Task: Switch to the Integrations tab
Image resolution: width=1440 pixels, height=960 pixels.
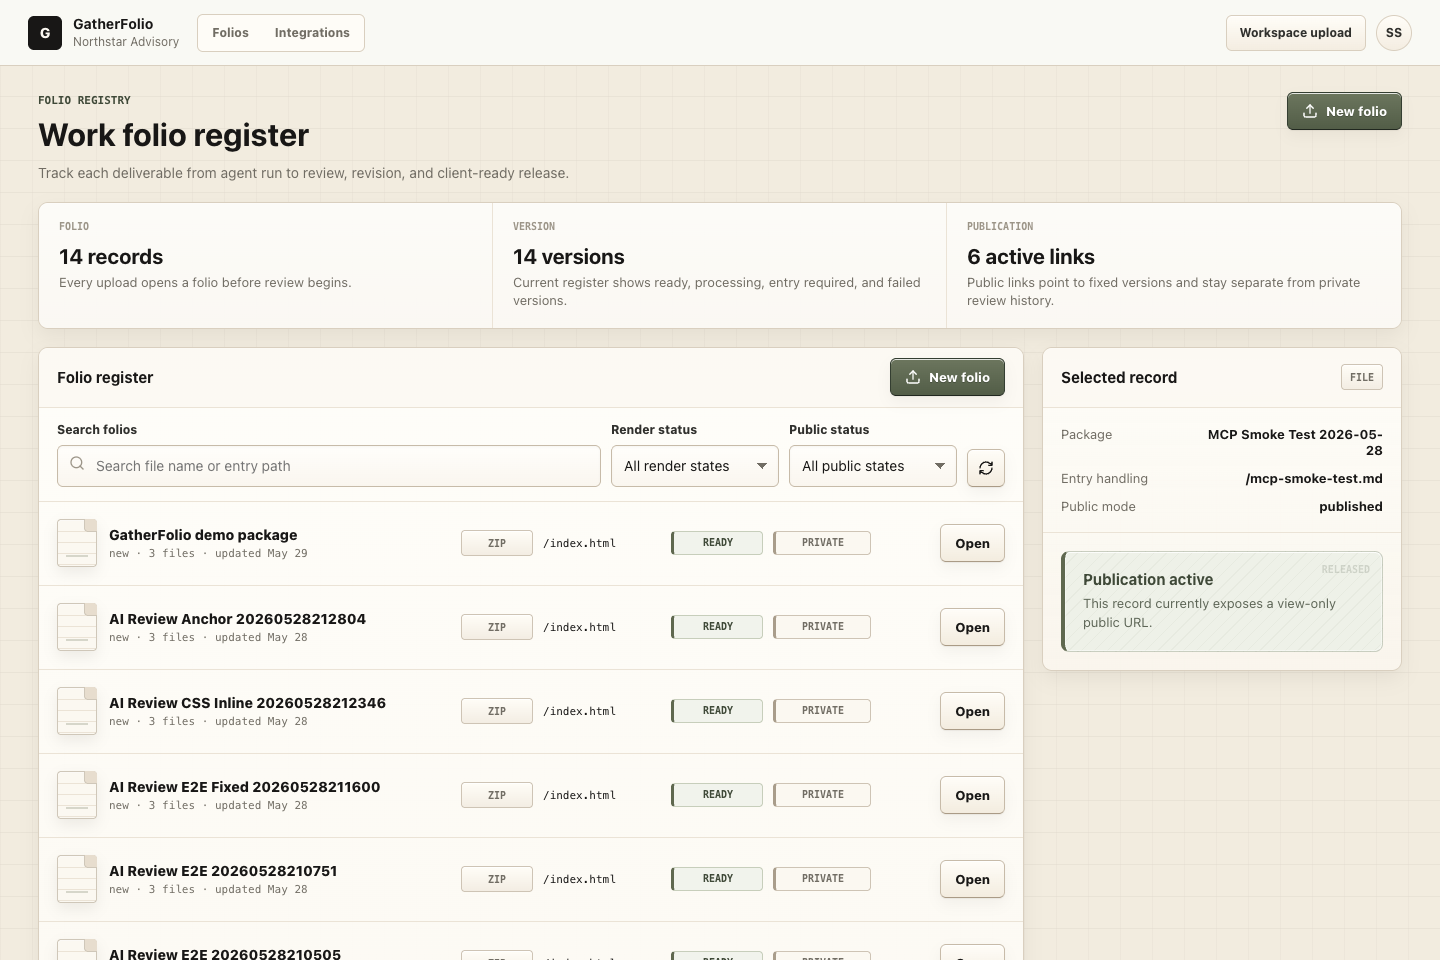Action: pos(312,33)
